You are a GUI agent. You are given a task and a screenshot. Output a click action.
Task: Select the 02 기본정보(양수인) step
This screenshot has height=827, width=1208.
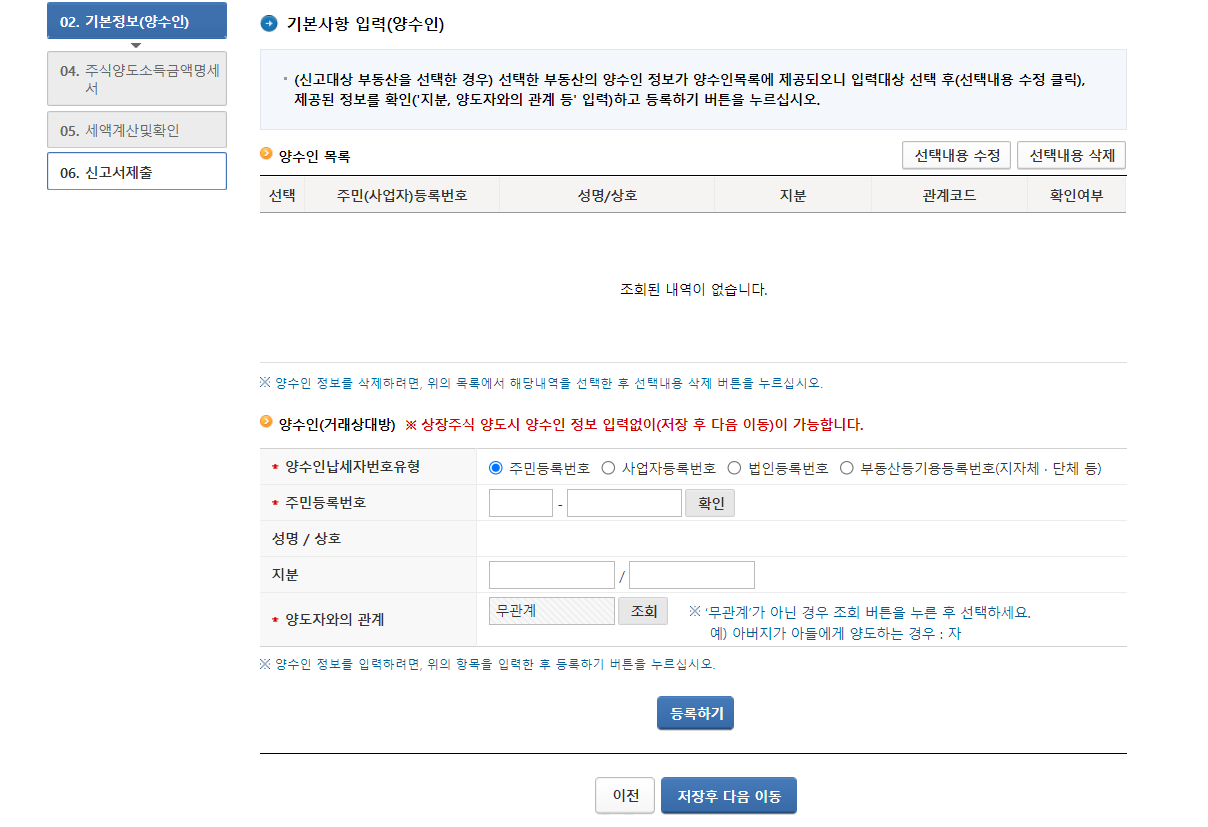[x=136, y=20]
